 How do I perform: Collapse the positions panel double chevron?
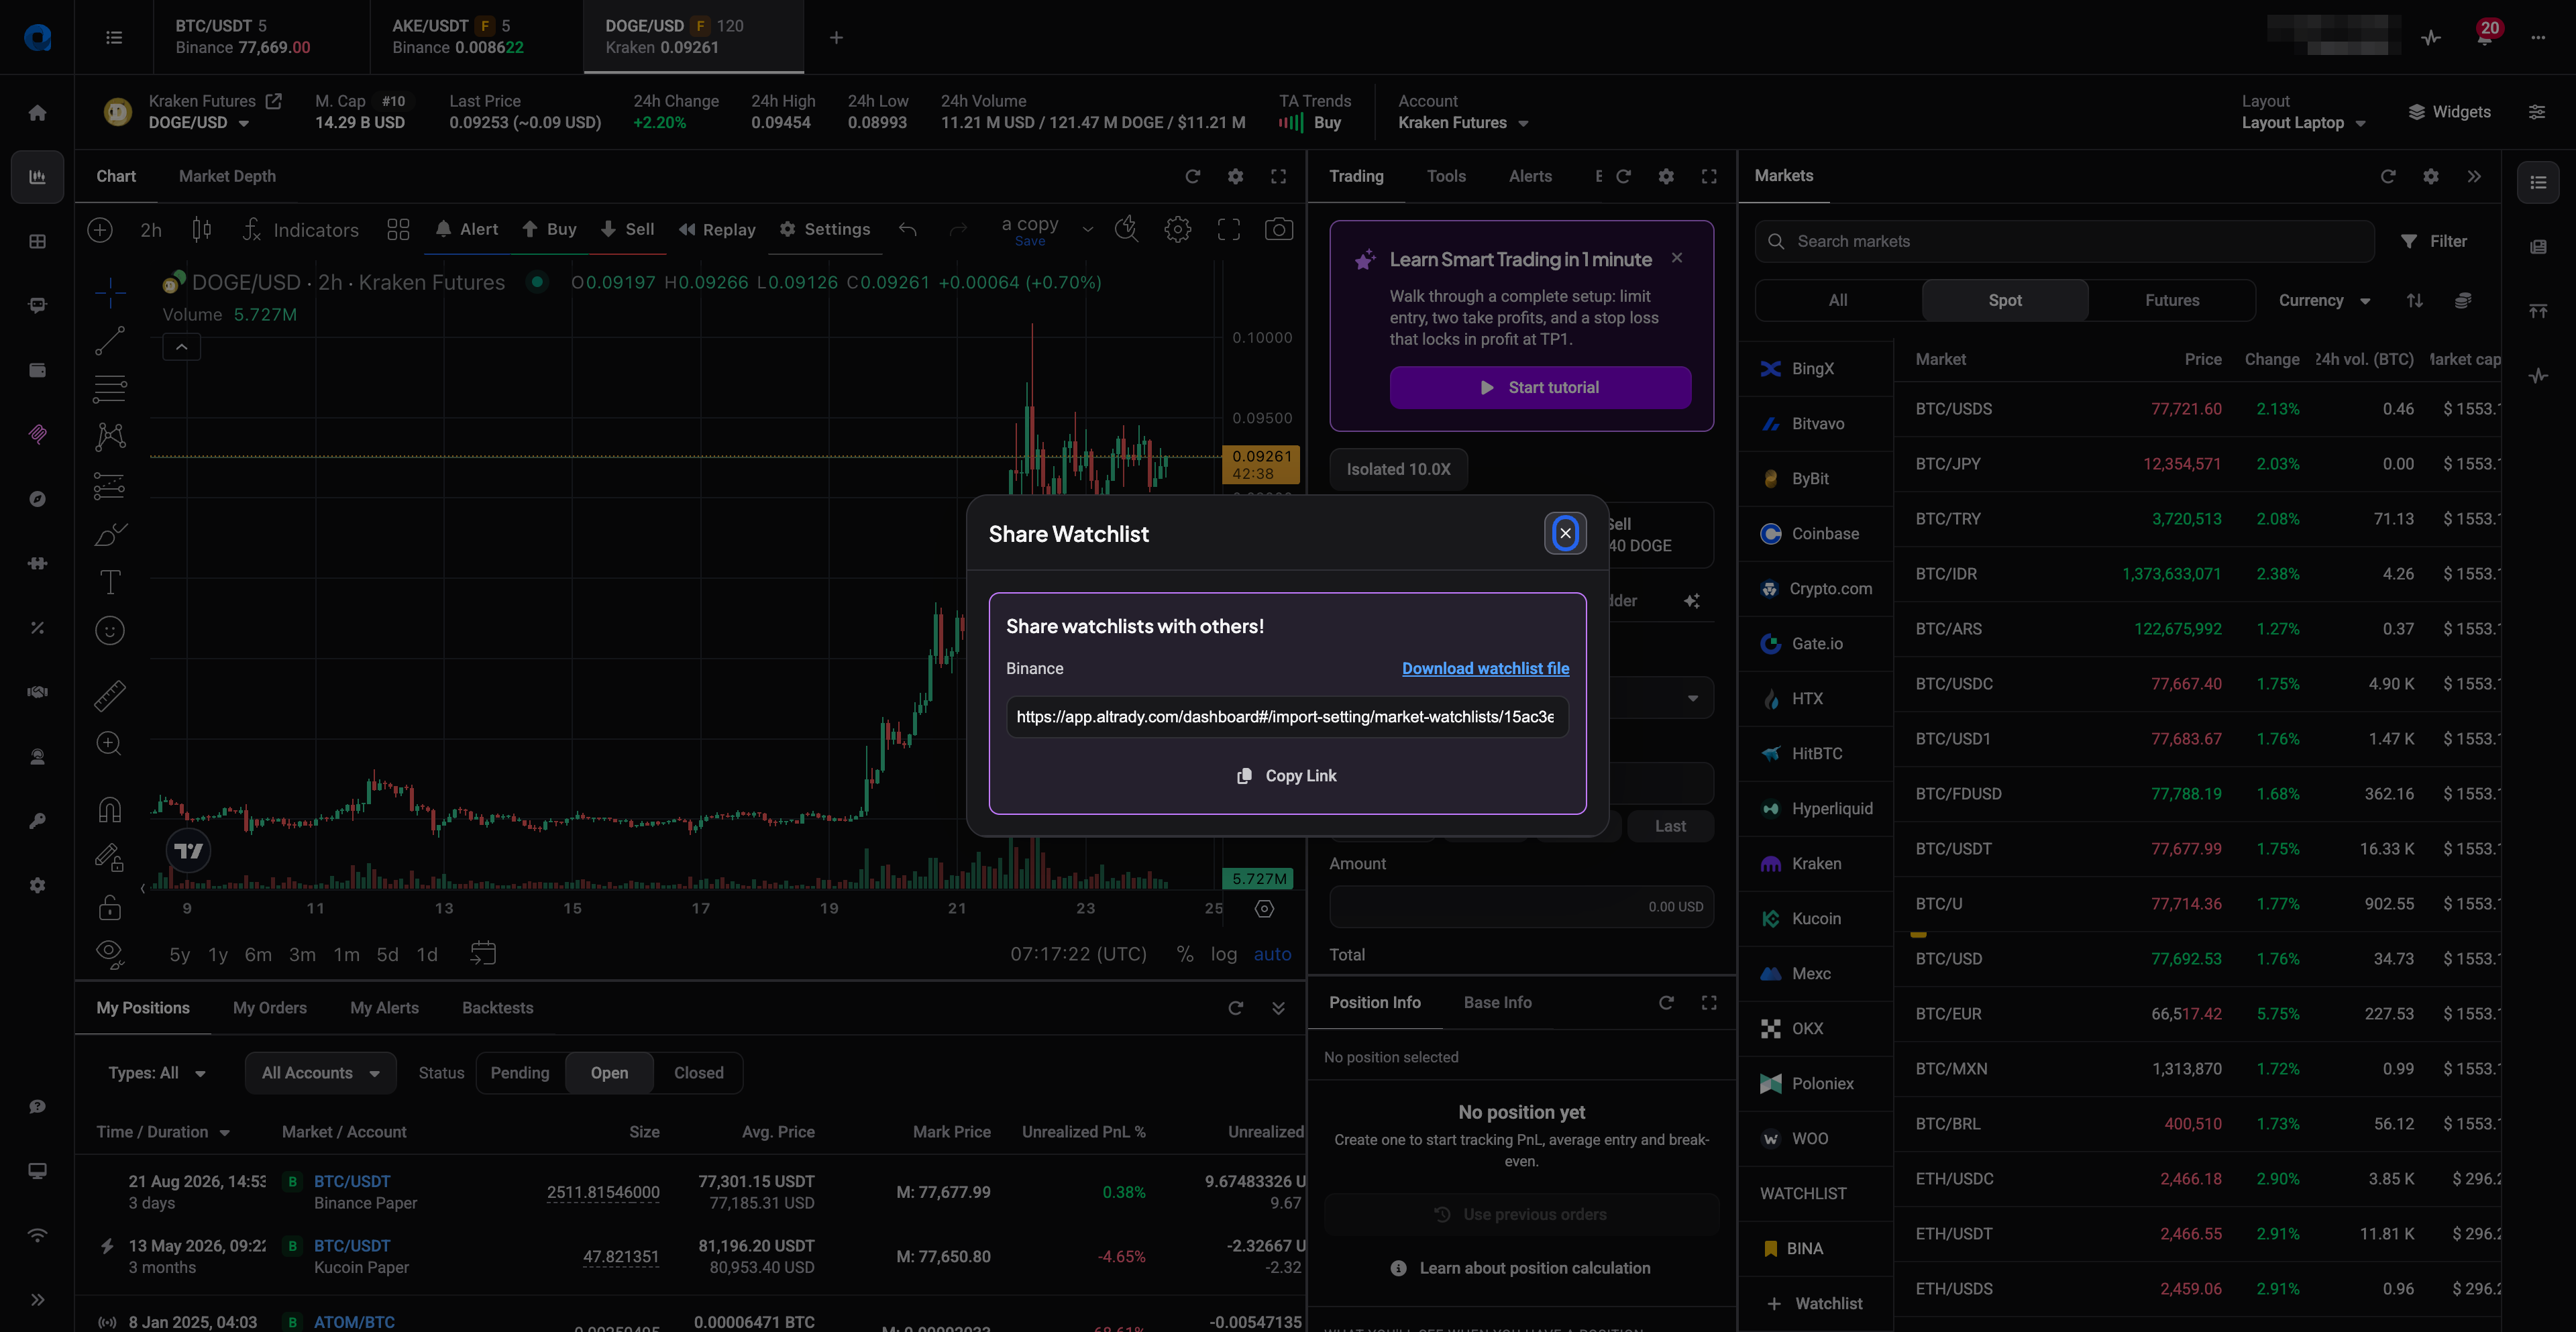1278,1008
